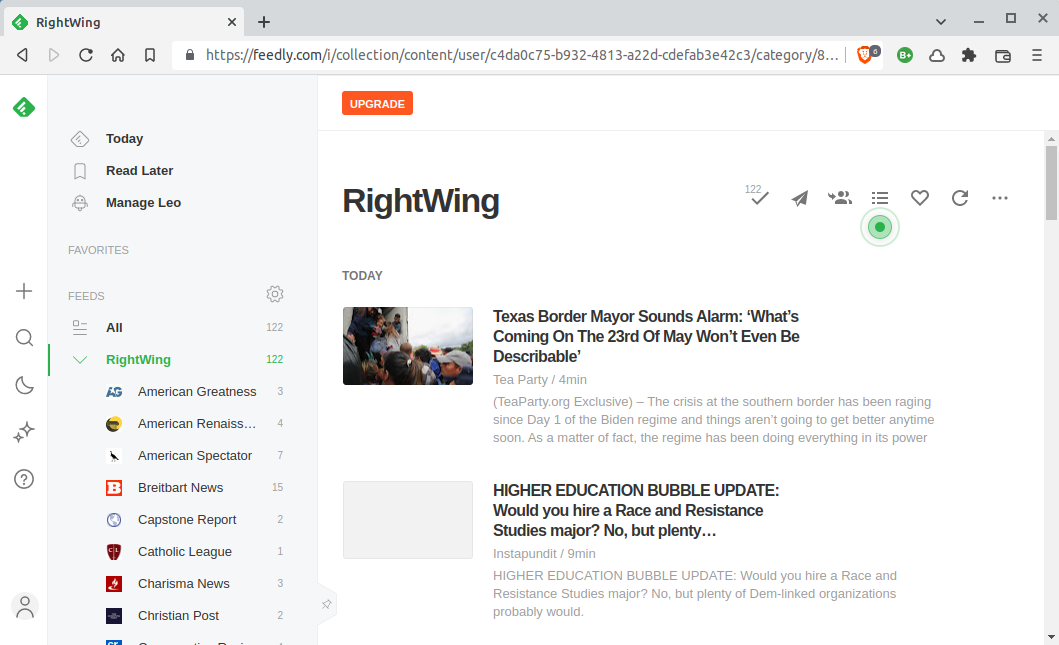Open the Higher Education Bubble Update headline
Image resolution: width=1059 pixels, height=645 pixels.
point(636,511)
